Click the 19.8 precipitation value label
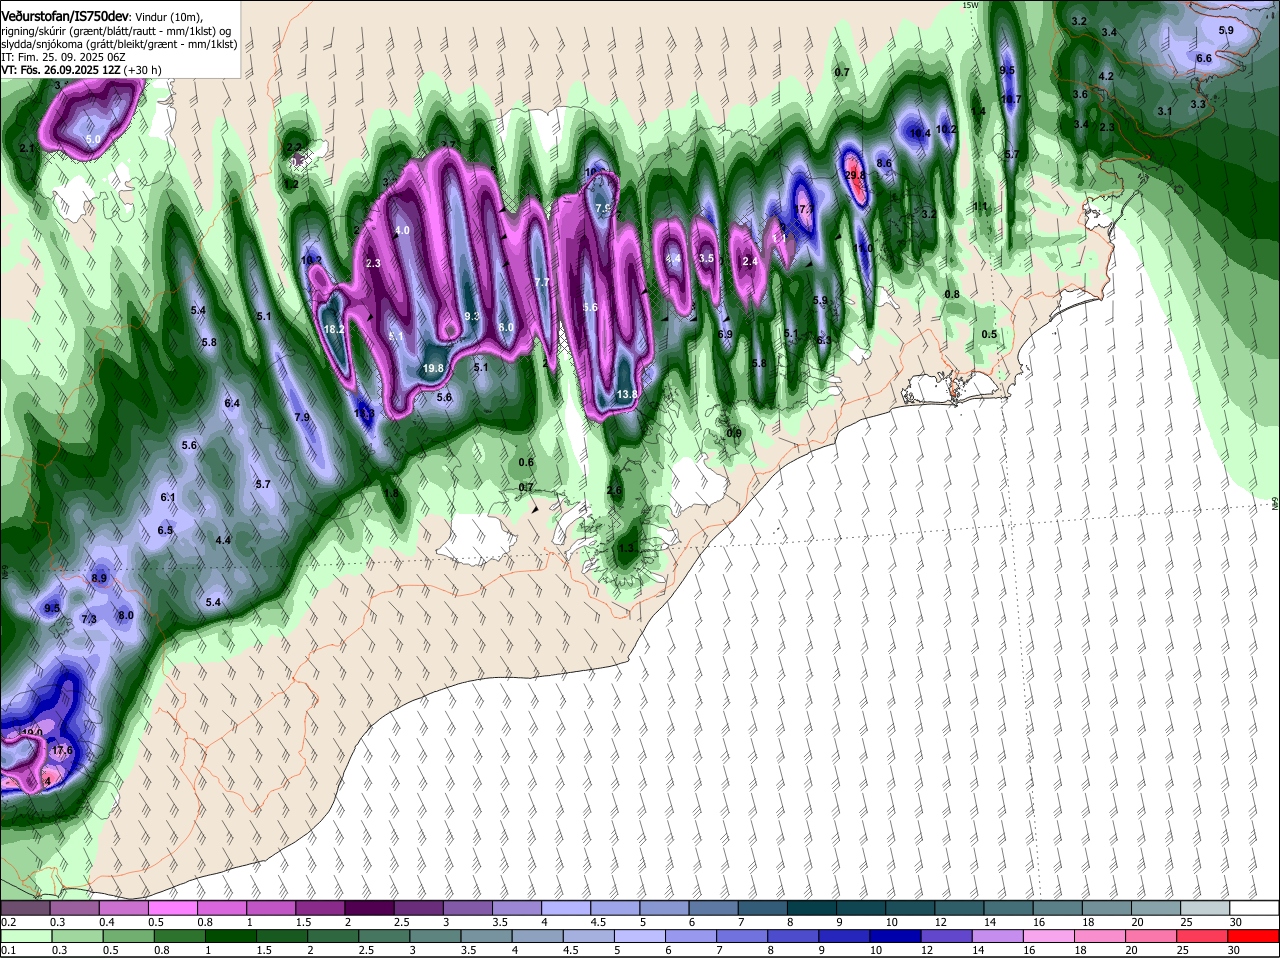 tap(433, 369)
